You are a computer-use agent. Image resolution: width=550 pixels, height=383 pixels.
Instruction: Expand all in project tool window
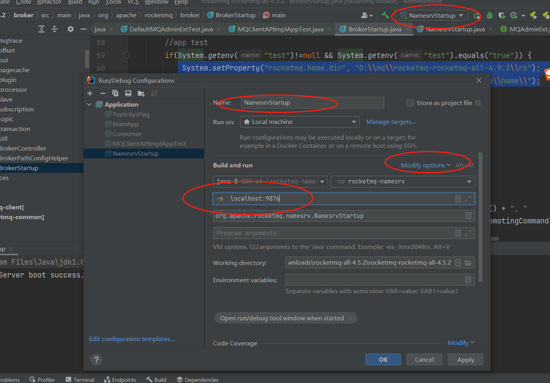pos(41,29)
